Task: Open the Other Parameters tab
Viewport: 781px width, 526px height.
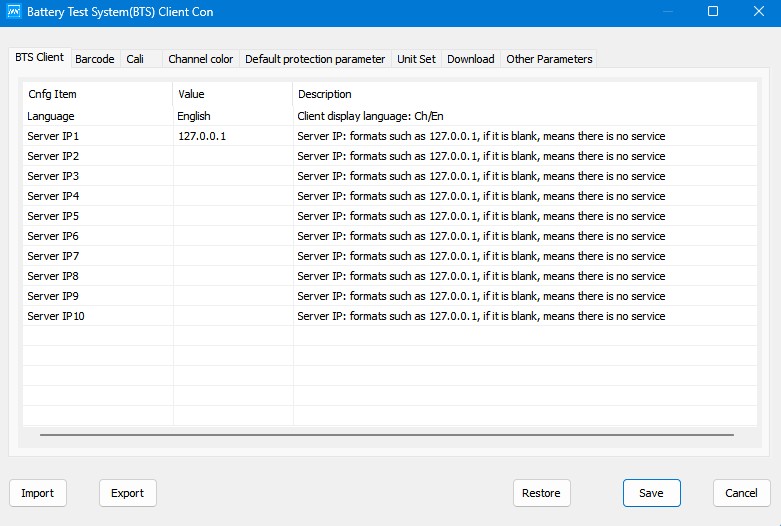Action: click(x=549, y=59)
